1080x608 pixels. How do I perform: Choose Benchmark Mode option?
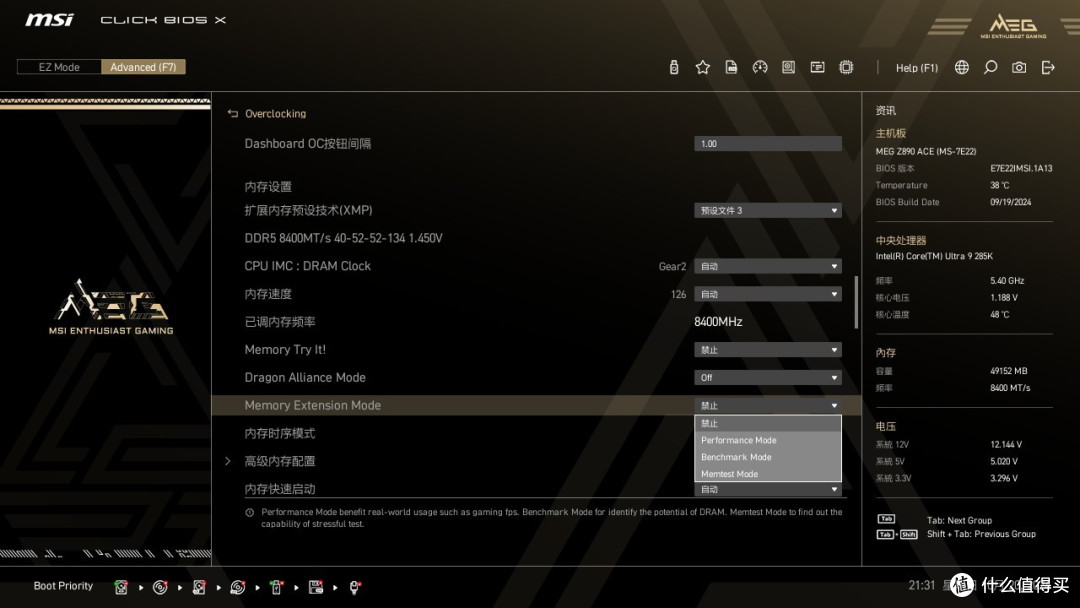click(767, 457)
